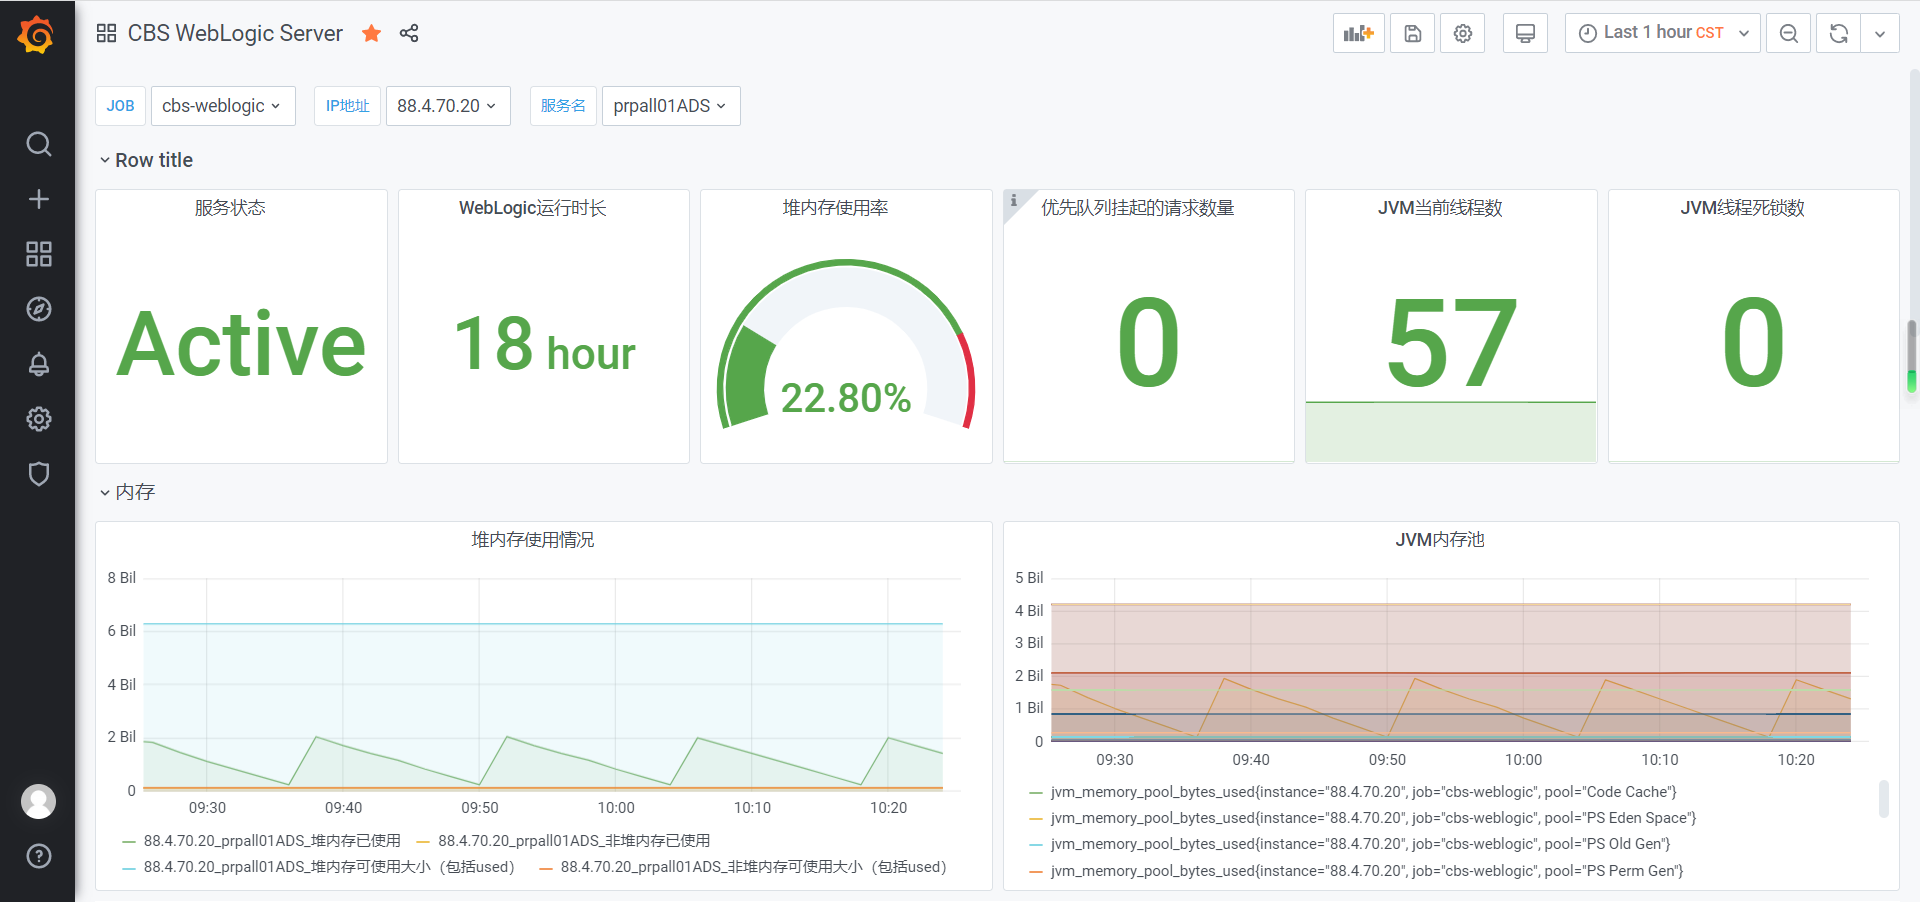Share the dashboard via share icon

click(409, 33)
